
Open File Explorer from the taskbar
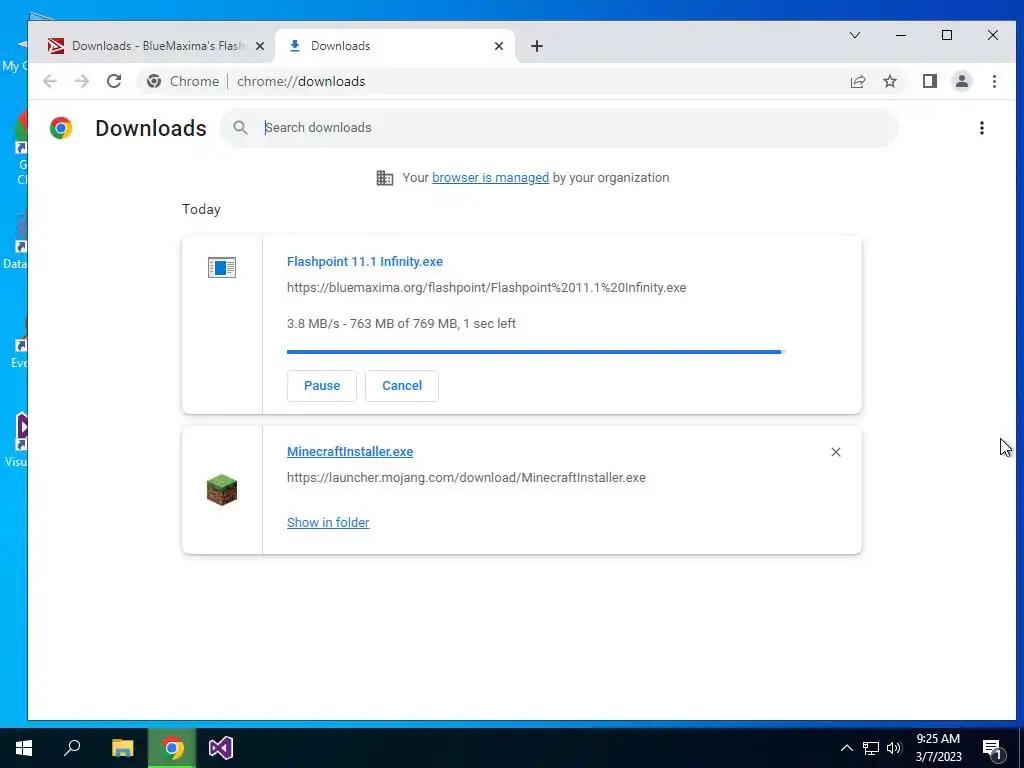click(x=122, y=748)
